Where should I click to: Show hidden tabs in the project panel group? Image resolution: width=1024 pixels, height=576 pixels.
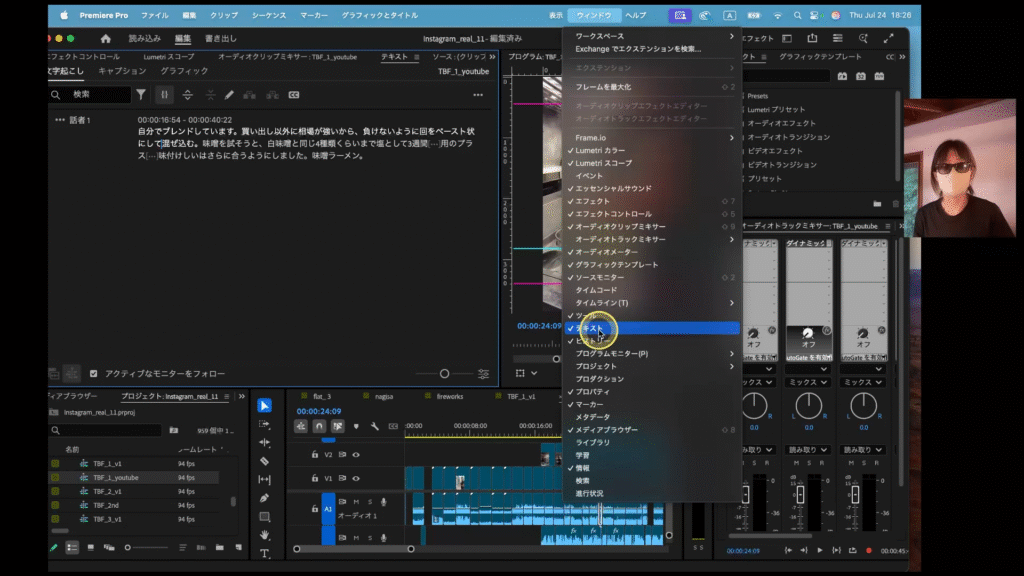[242, 396]
